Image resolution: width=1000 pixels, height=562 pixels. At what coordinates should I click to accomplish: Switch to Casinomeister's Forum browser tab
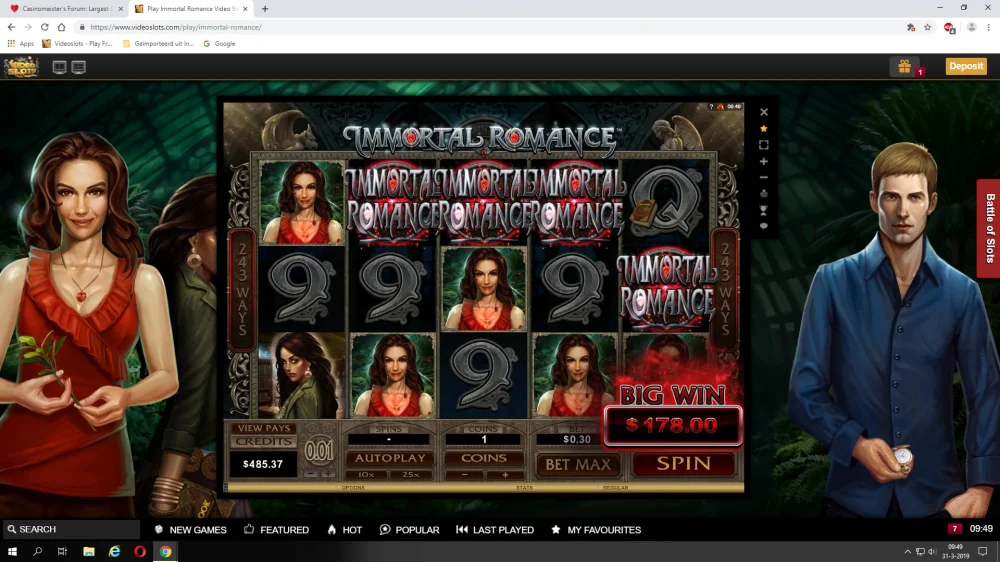64,9
